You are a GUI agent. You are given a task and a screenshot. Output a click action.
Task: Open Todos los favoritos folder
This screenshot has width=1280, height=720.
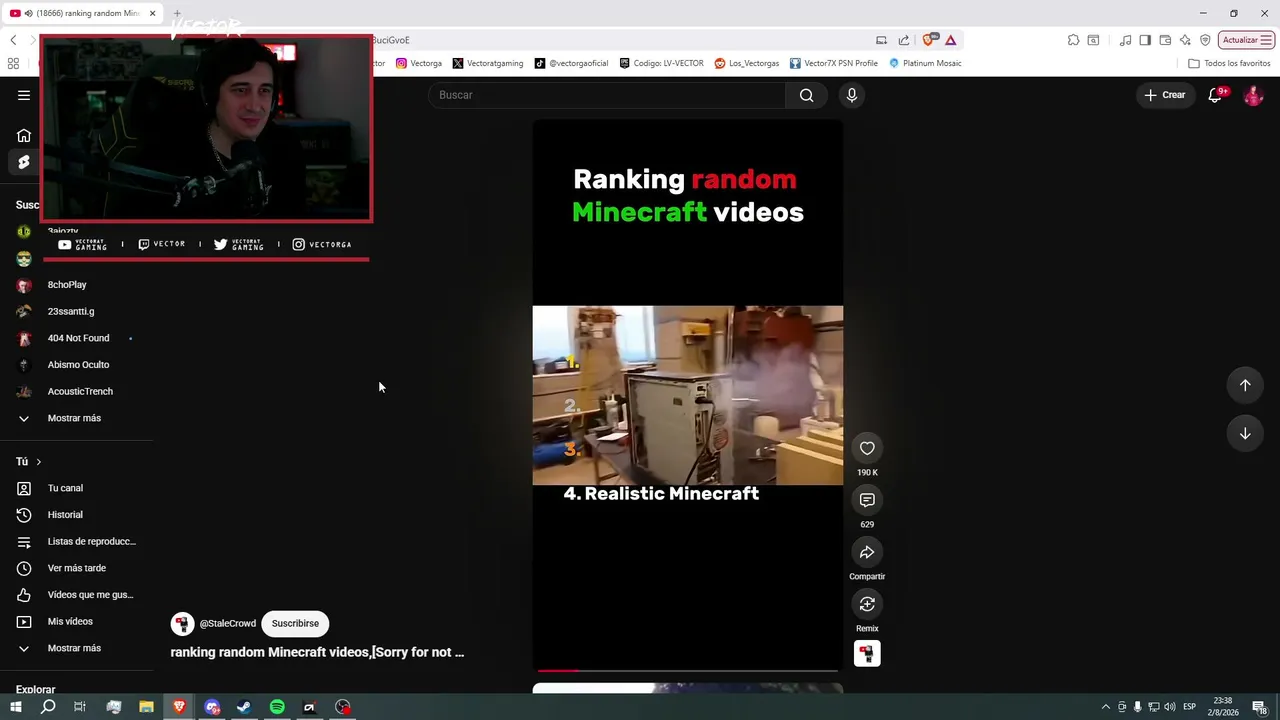(x=1229, y=63)
